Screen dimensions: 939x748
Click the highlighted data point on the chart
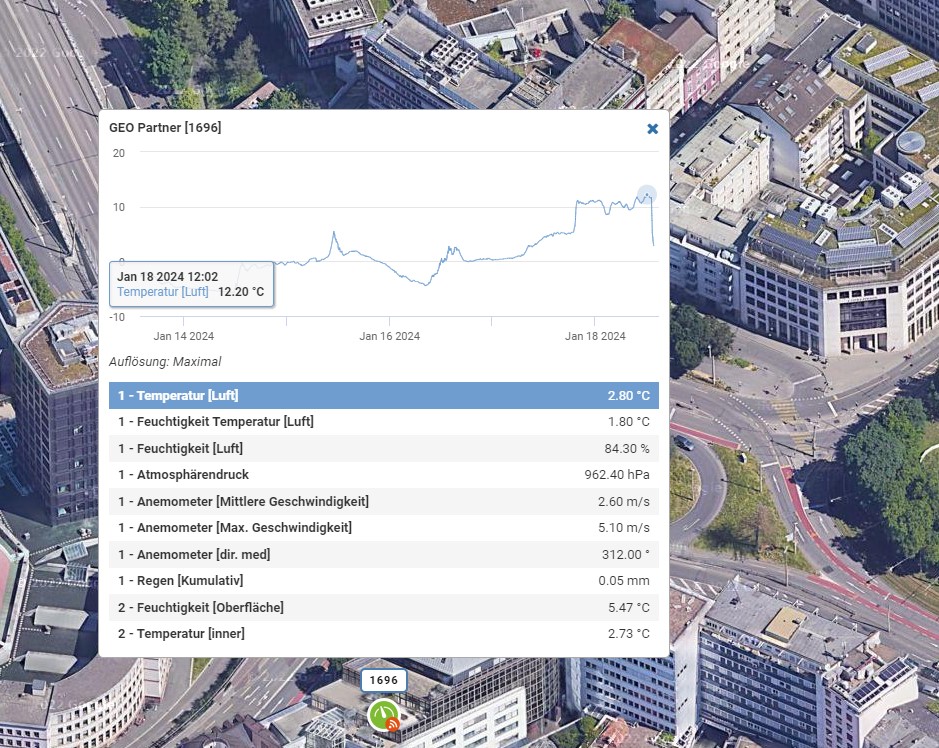click(647, 194)
